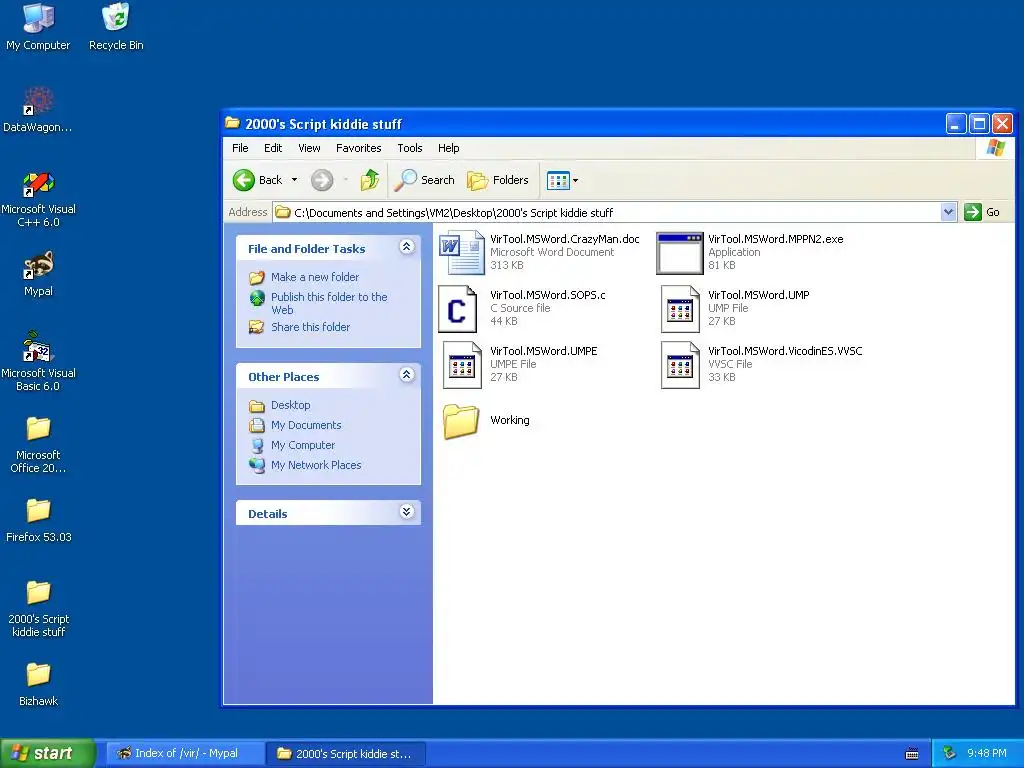The width and height of the screenshot is (1024, 768).
Task: Click the Go button
Action: click(x=982, y=212)
